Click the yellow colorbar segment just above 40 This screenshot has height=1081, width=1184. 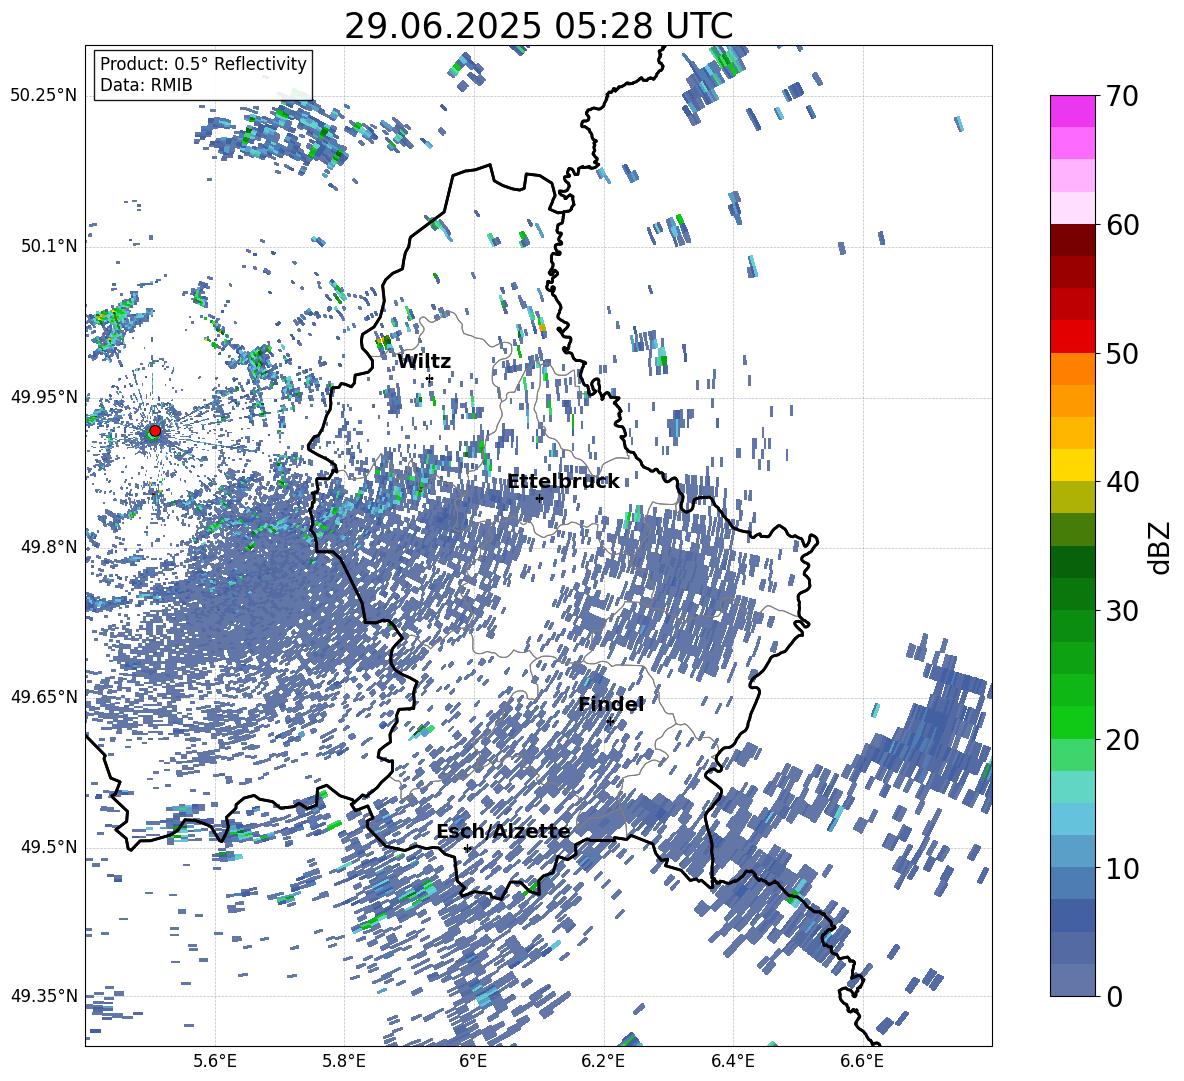1072,465
